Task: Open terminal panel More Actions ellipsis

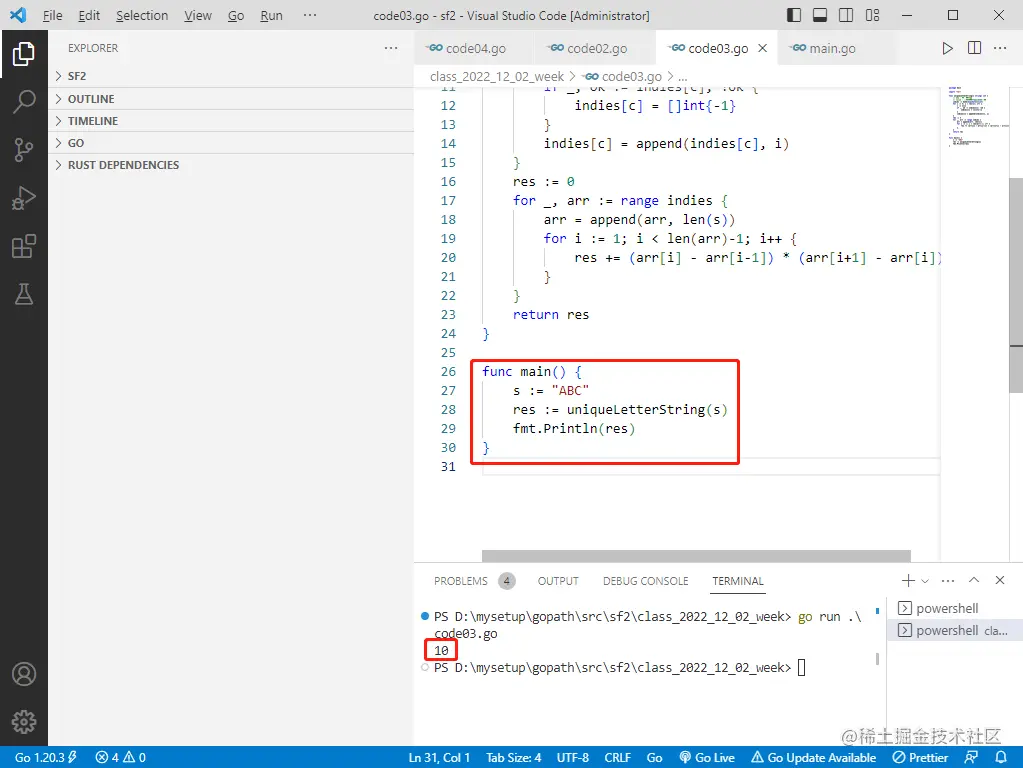Action: (x=948, y=580)
